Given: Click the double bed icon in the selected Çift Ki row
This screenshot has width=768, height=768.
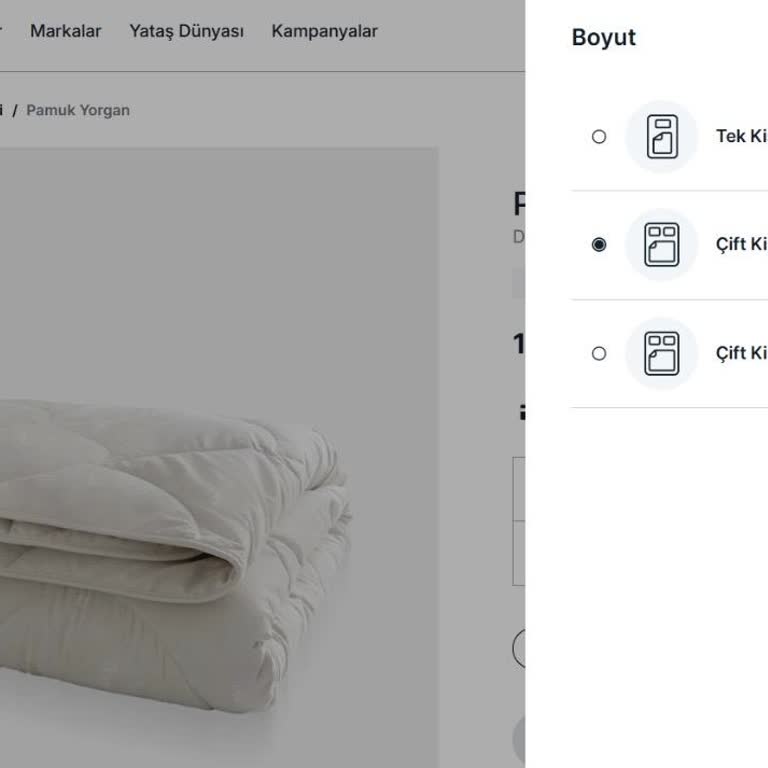Looking at the screenshot, I should point(661,245).
